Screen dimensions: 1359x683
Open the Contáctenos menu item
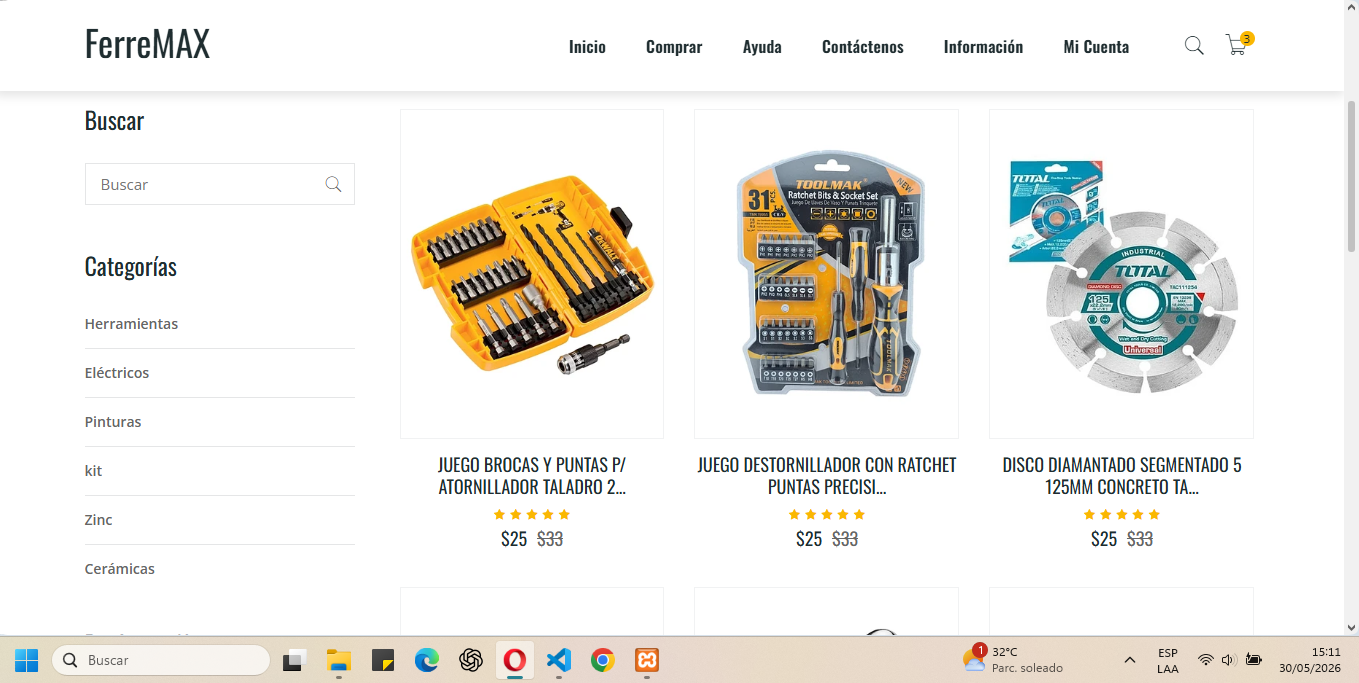click(x=863, y=46)
